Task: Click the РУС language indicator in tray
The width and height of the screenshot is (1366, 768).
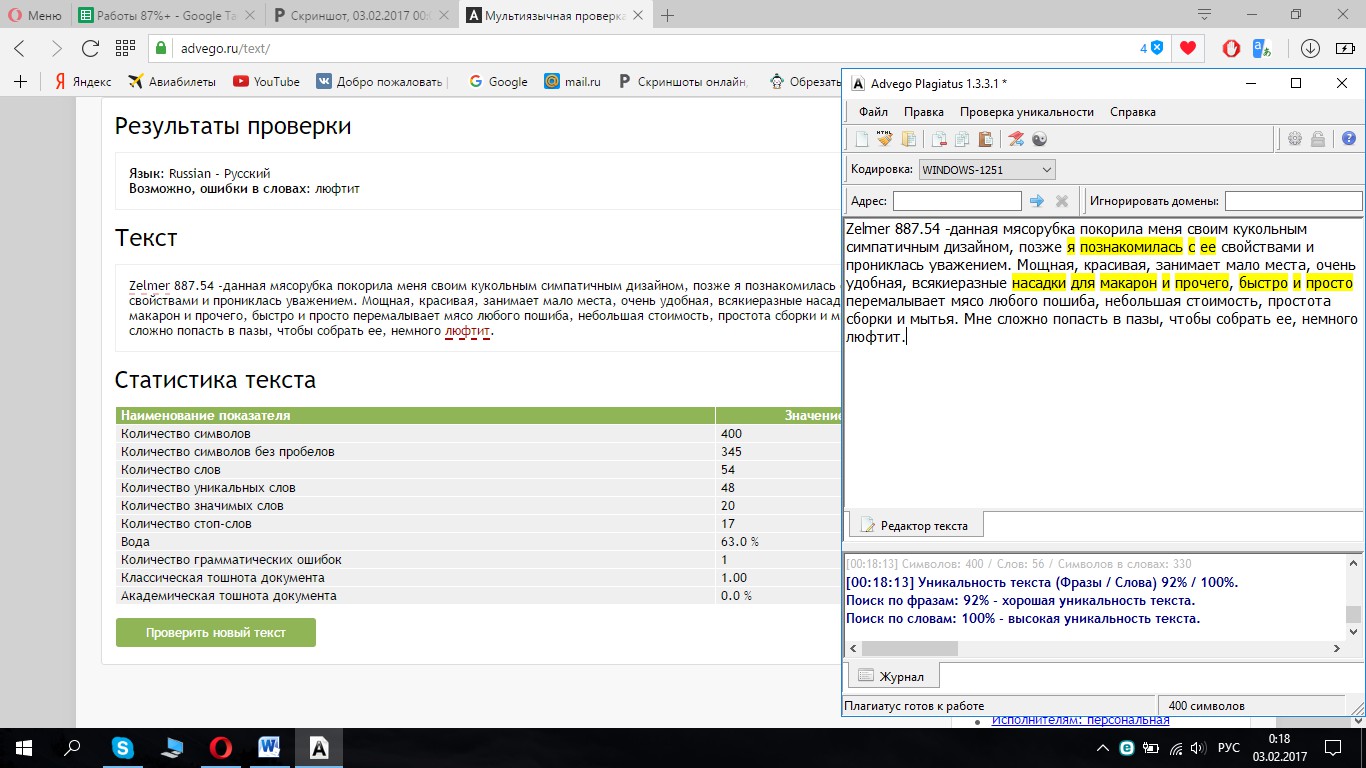Action: click(1228, 748)
